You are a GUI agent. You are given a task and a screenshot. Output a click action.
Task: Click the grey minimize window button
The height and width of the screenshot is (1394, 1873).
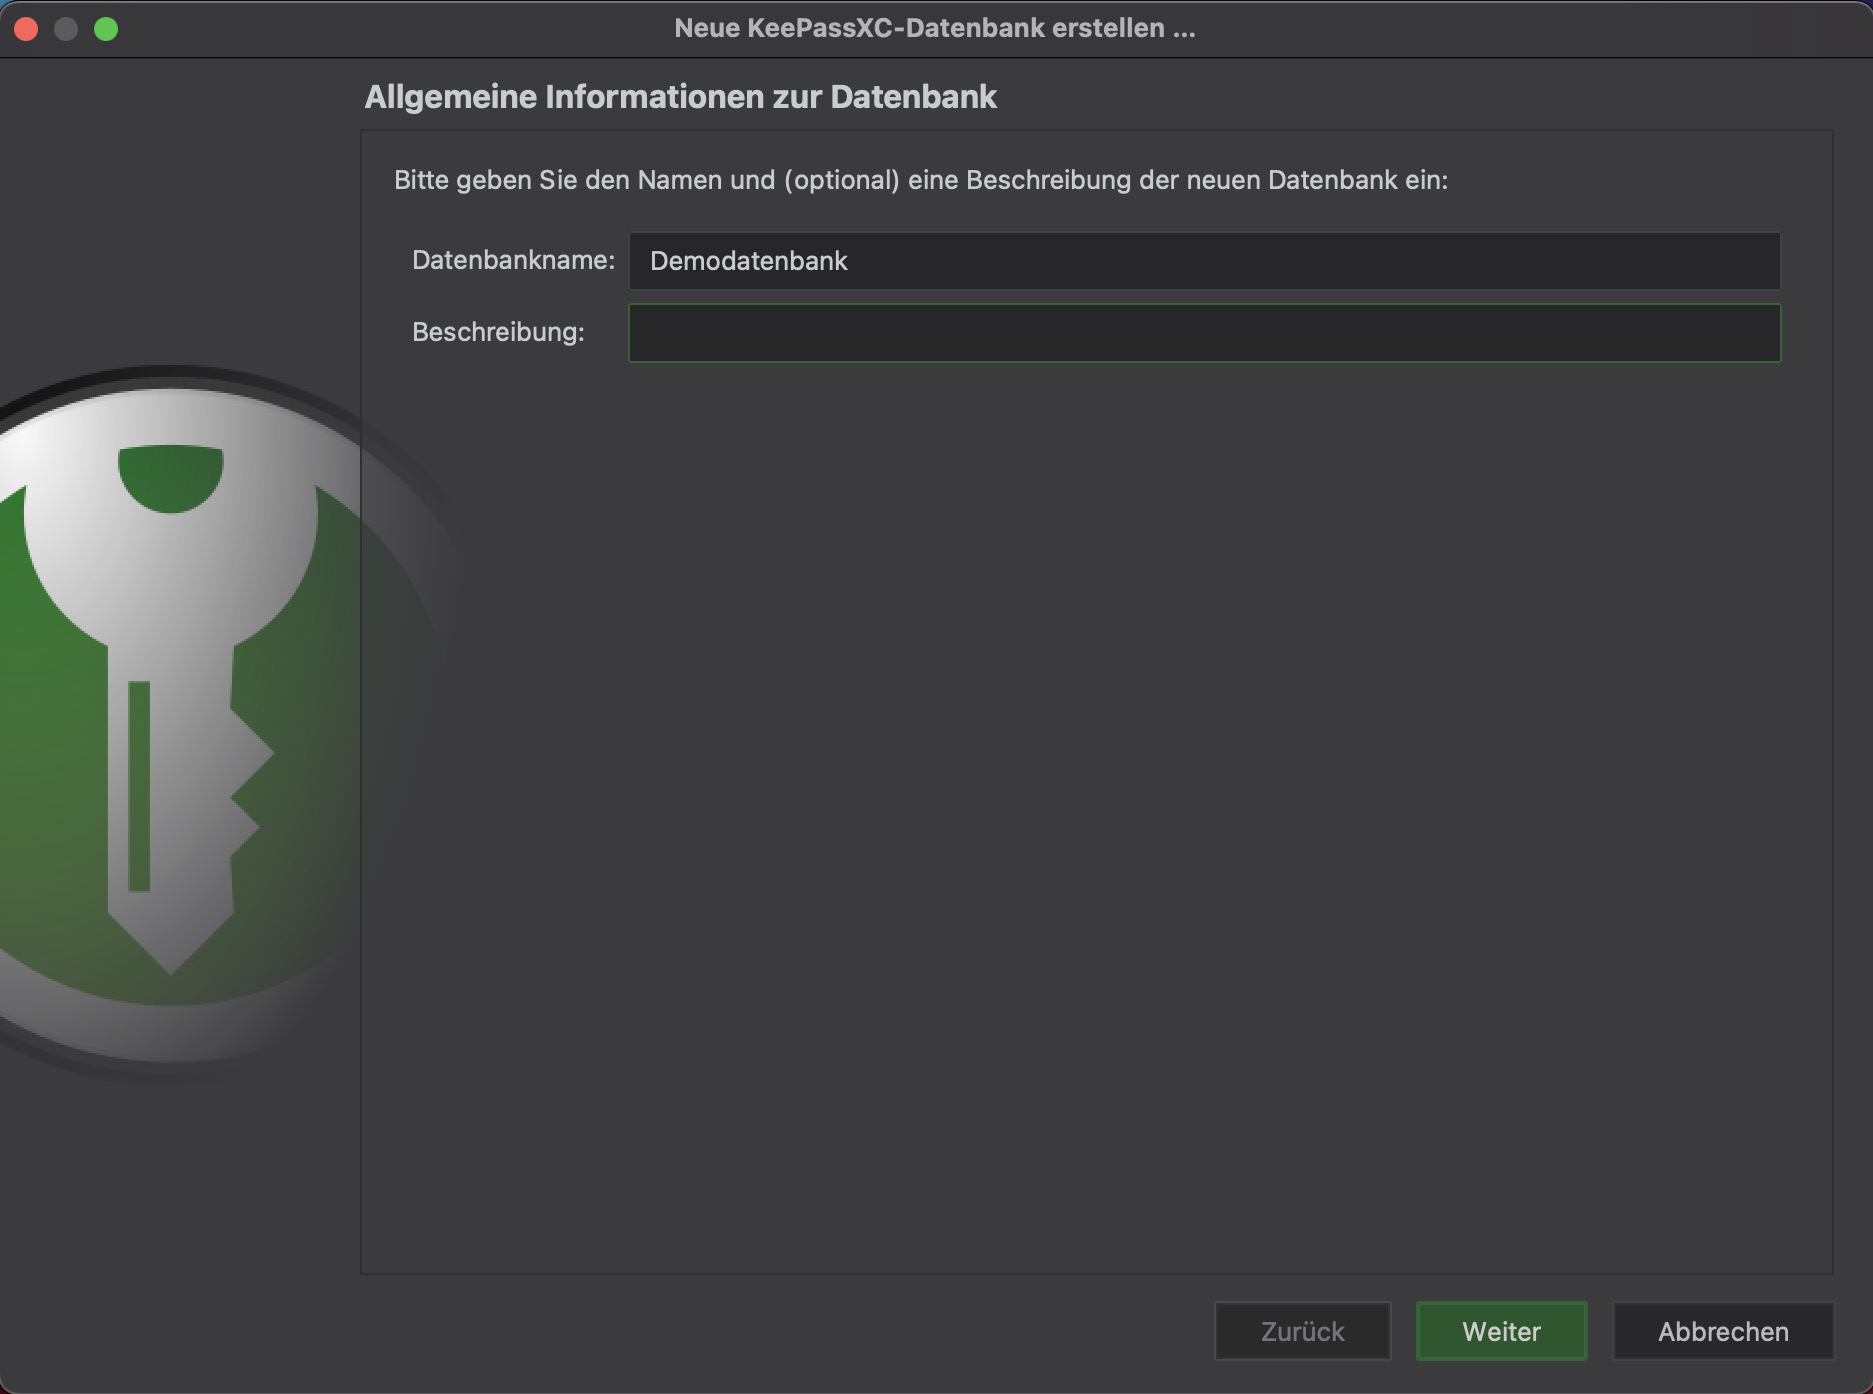pos(66,29)
